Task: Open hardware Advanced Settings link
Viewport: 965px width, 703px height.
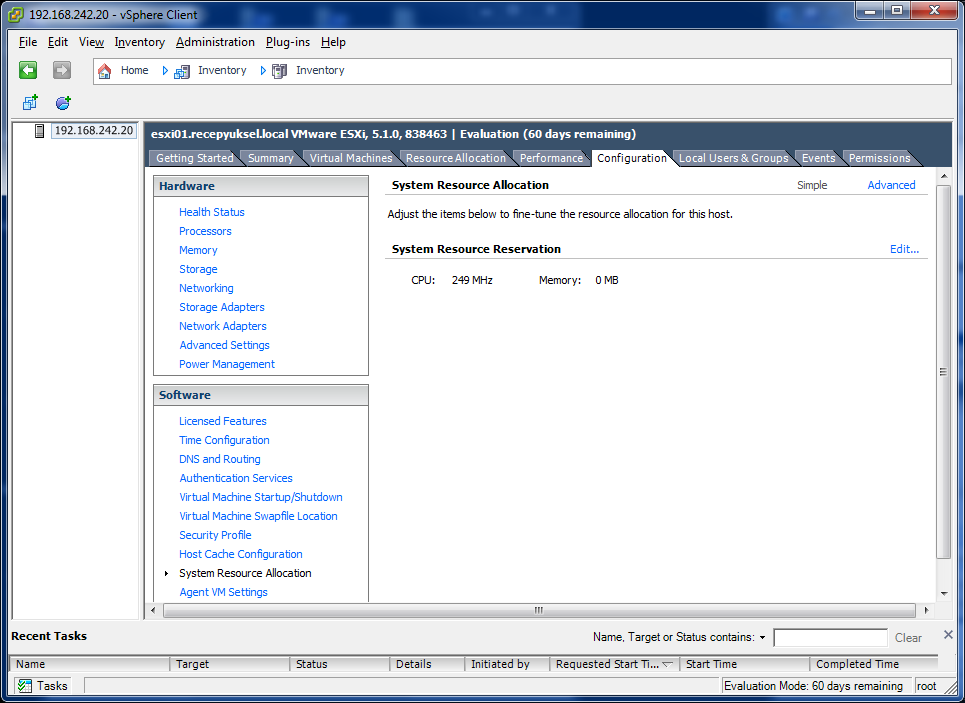Action: click(225, 345)
